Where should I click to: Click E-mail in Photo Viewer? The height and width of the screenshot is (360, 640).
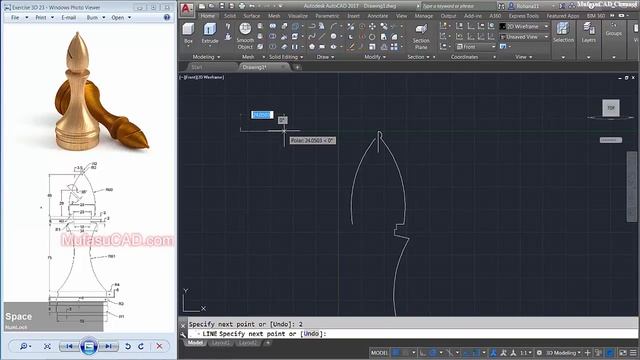click(x=69, y=18)
